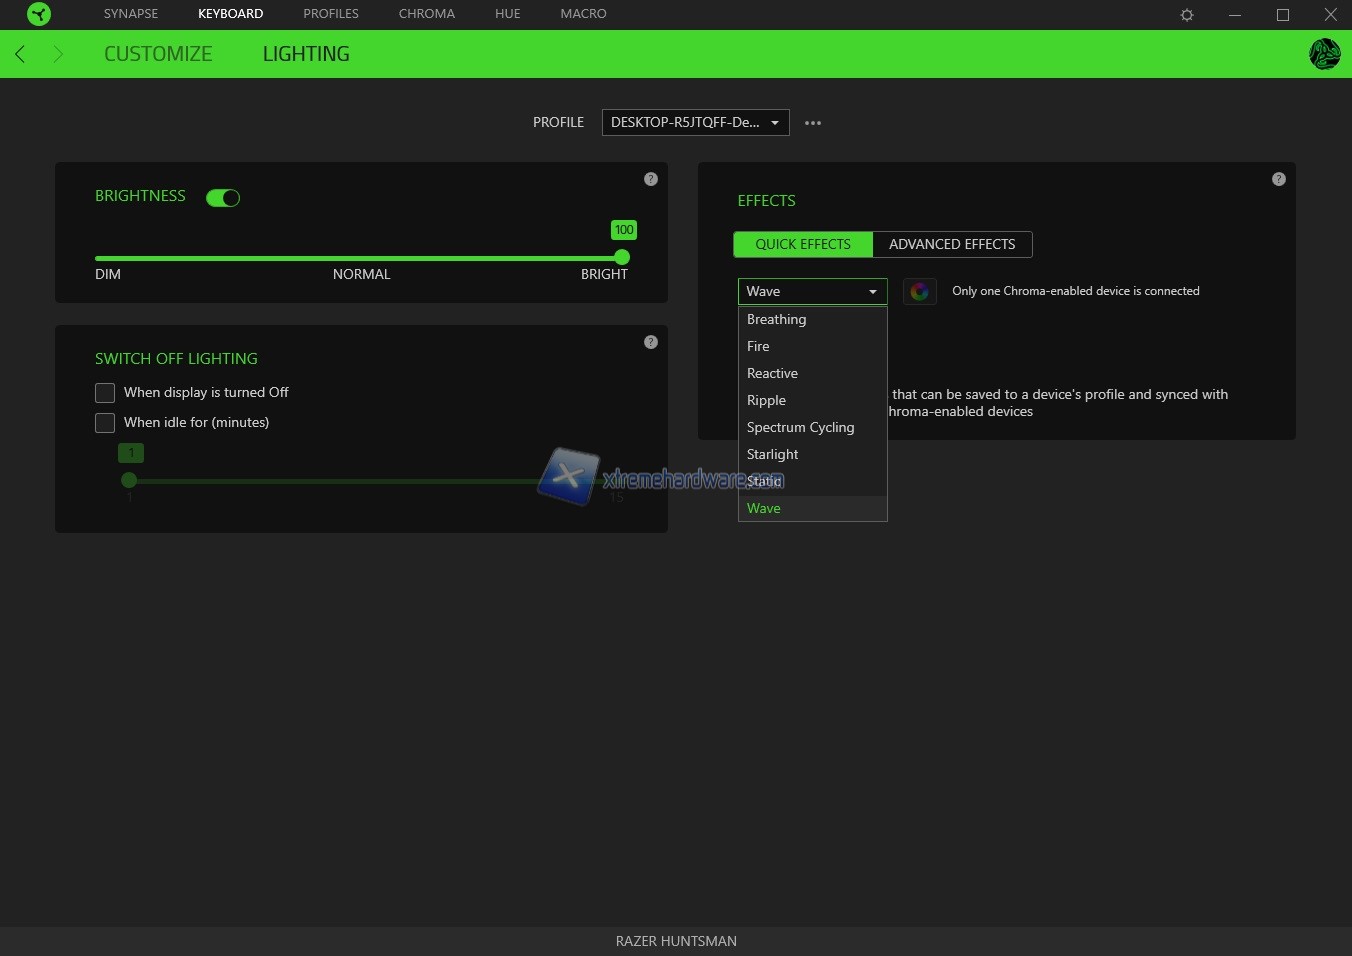Click the RAZER HUNTSMAN device label
This screenshot has width=1352, height=956.
676,941
